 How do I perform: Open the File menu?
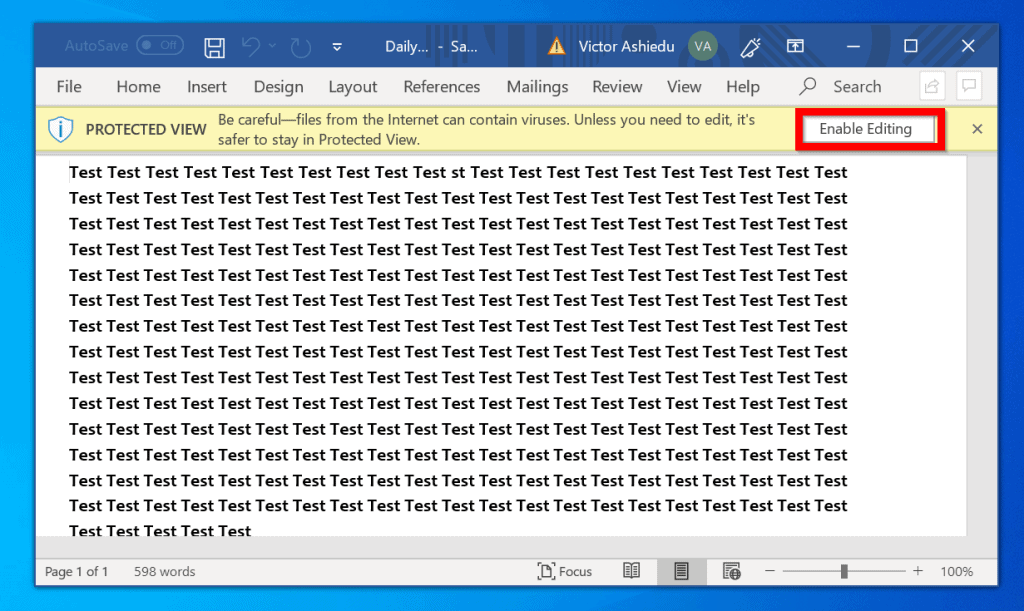click(69, 87)
